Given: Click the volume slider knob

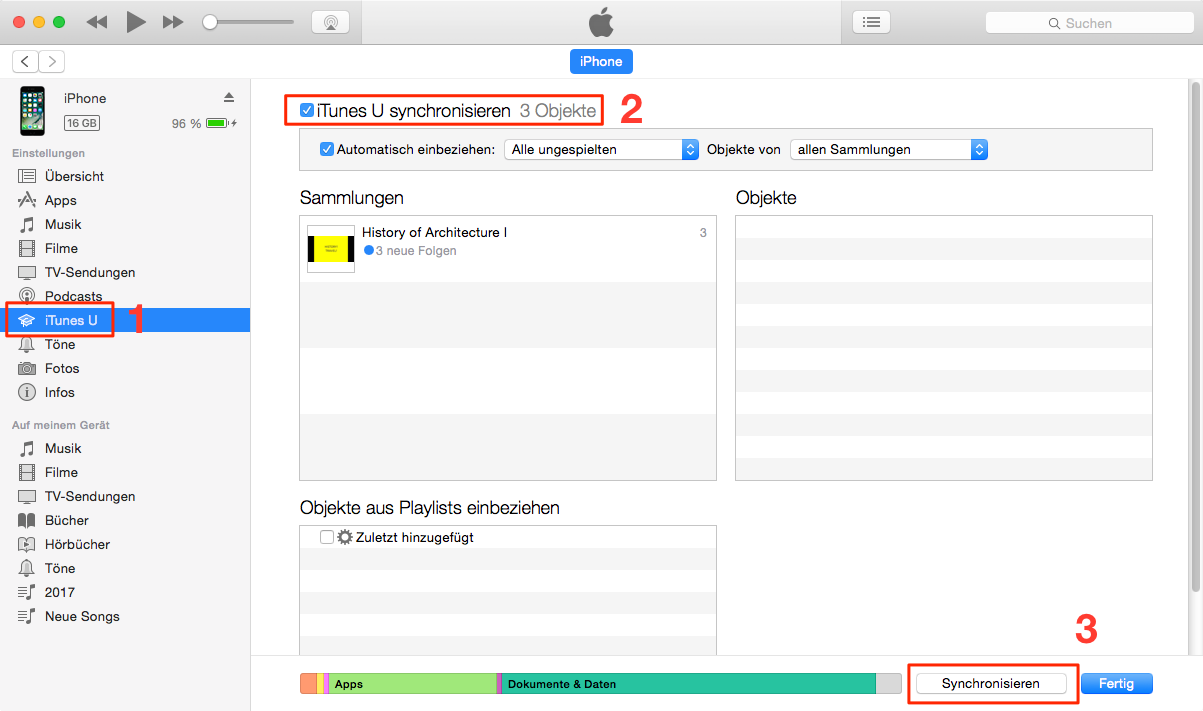Looking at the screenshot, I should (x=209, y=22).
